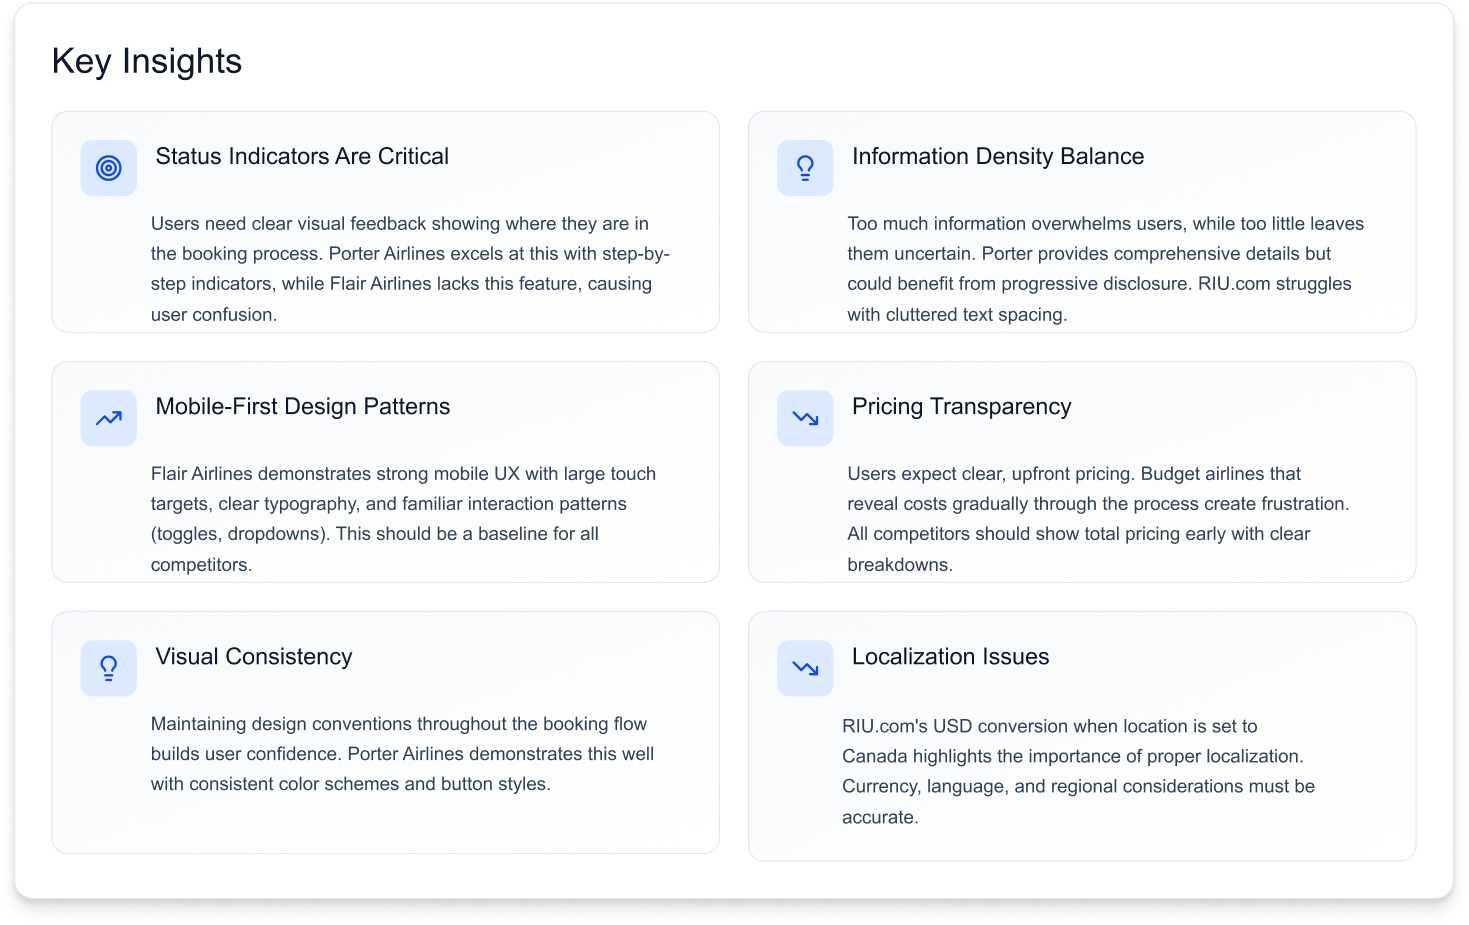Click the downward trend icon for Localization Issues
The width and height of the screenshot is (1469, 925).
pyautogui.click(x=805, y=668)
